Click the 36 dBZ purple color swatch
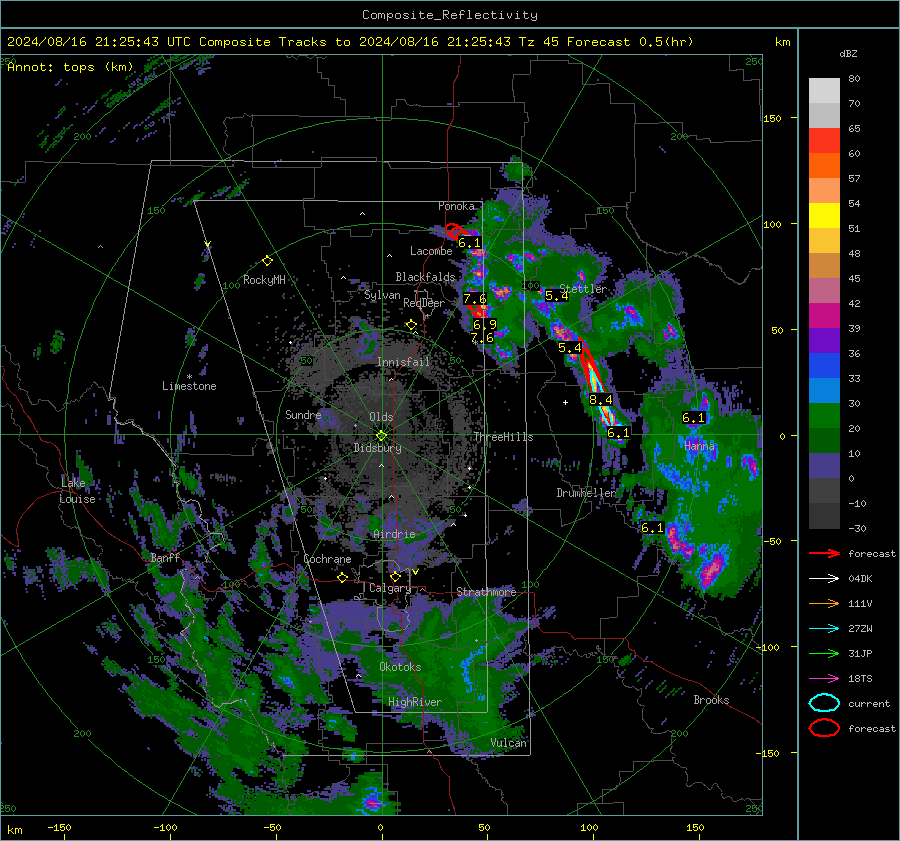 click(824, 341)
